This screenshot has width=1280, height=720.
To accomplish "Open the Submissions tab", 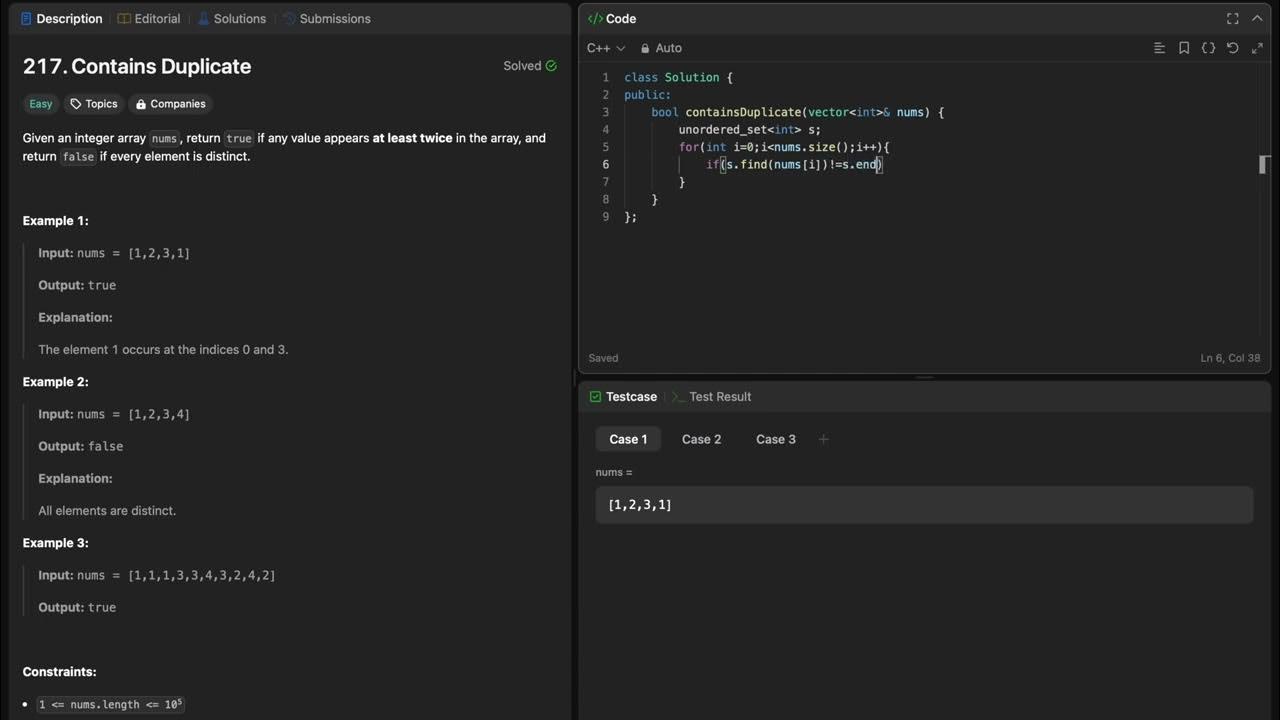I will [326, 19].
